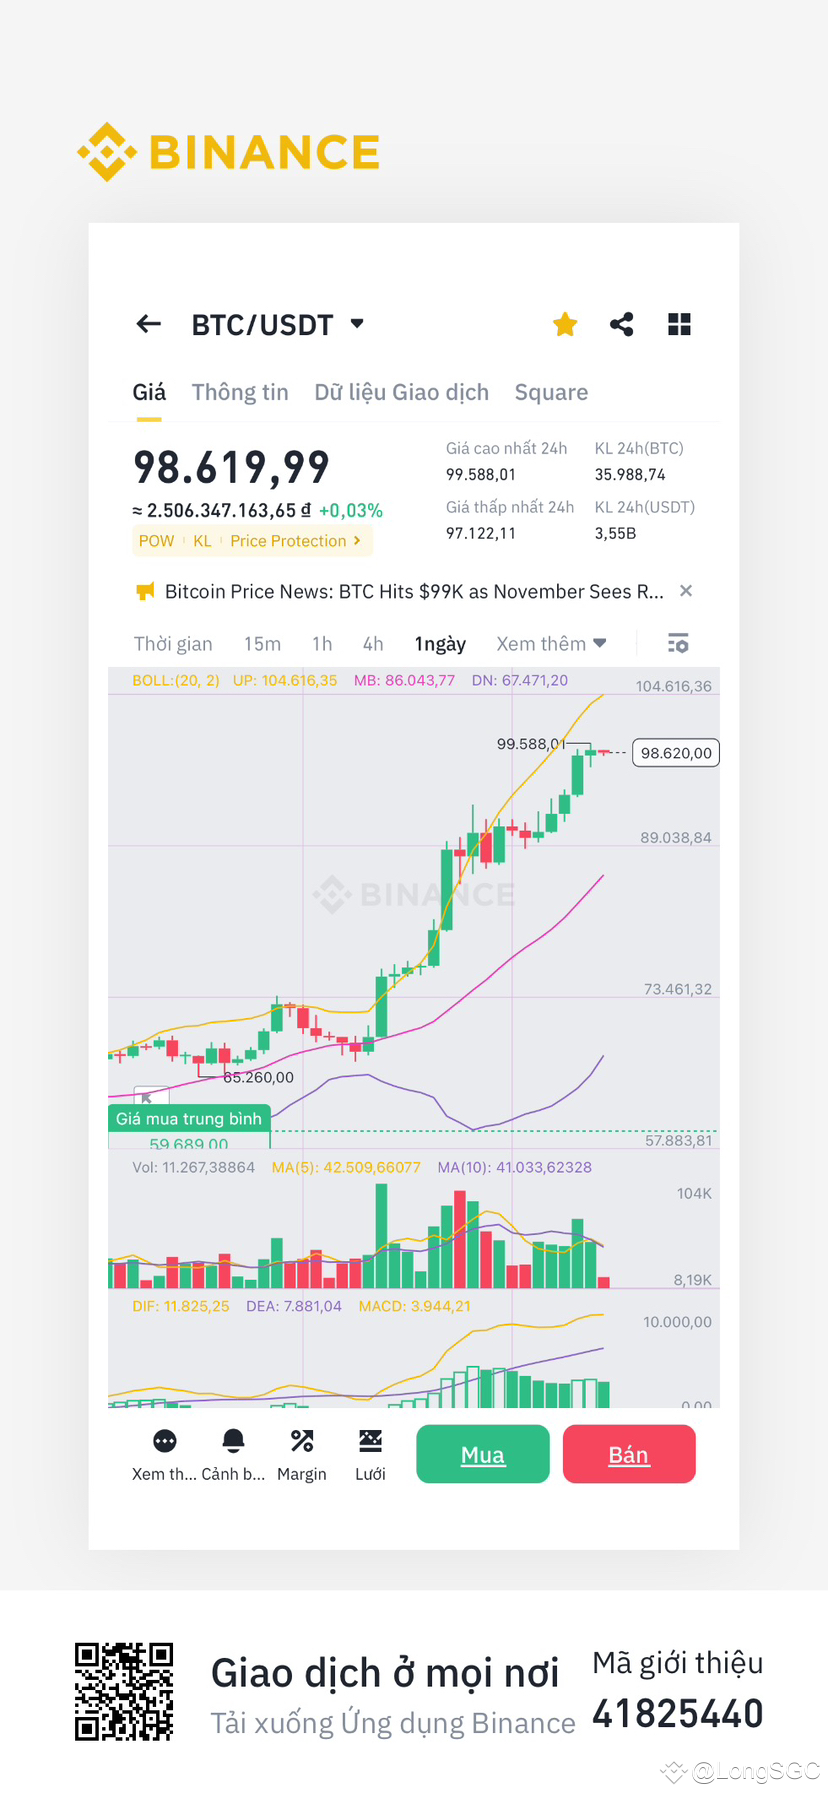Open the POW tag options
This screenshot has height=1793, width=828.
[156, 541]
